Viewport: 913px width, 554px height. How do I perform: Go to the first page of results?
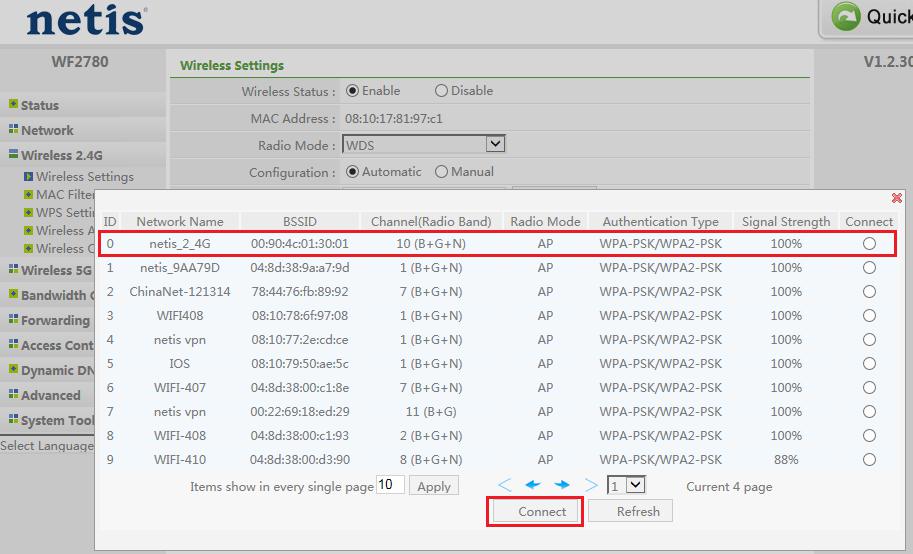(505, 486)
